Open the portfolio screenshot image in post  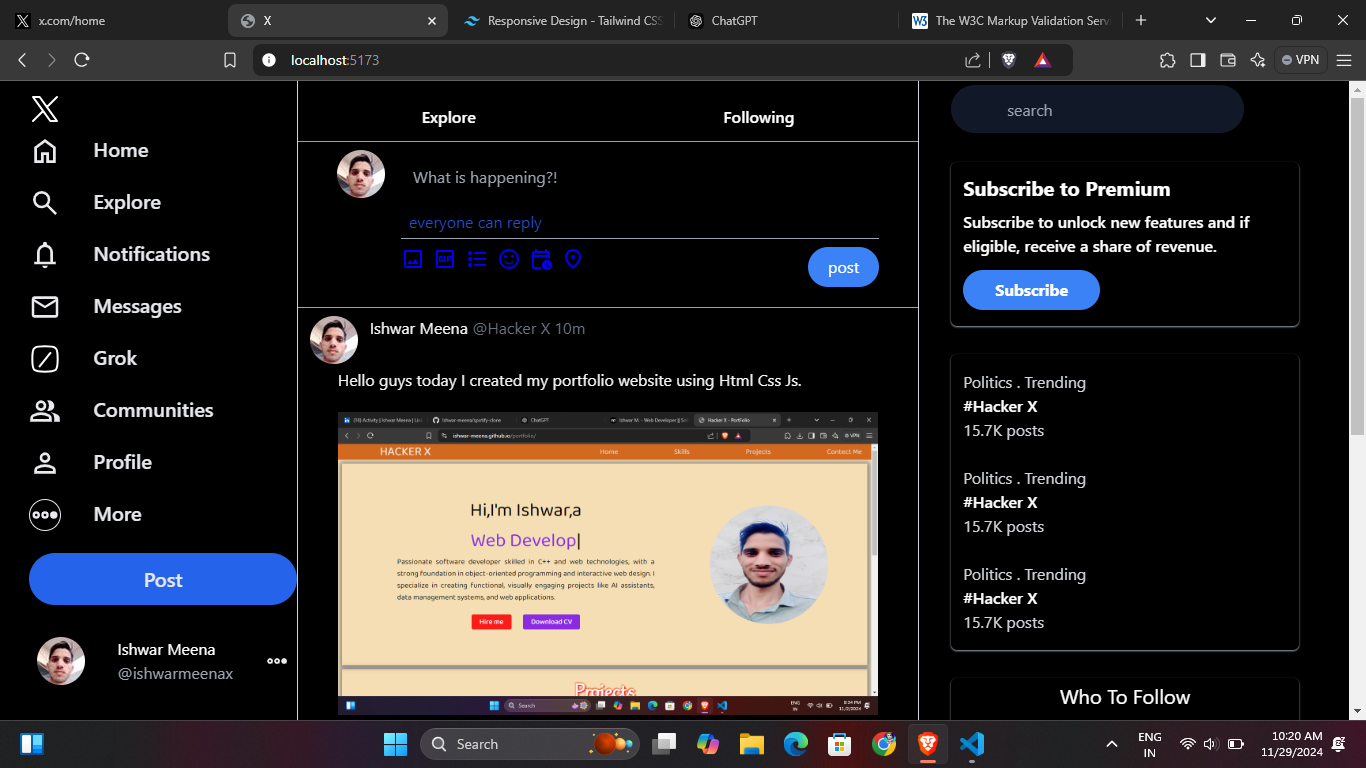tap(608, 563)
